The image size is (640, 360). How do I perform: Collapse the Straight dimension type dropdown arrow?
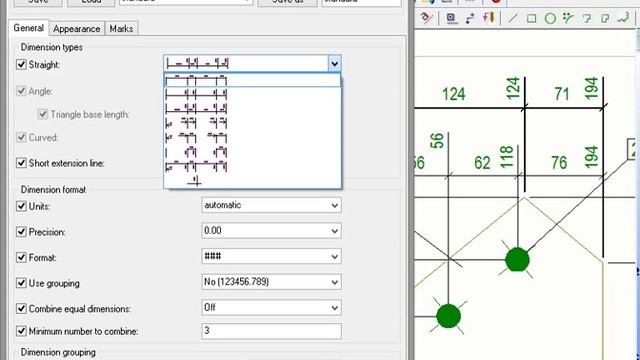[334, 64]
